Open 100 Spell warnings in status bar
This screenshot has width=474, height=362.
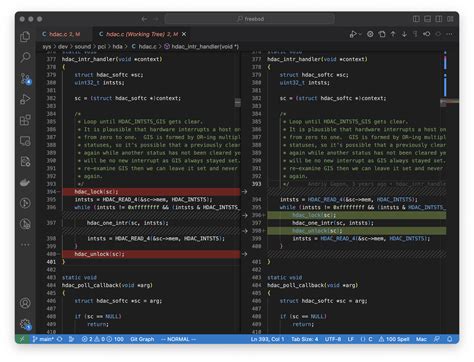[394, 339]
